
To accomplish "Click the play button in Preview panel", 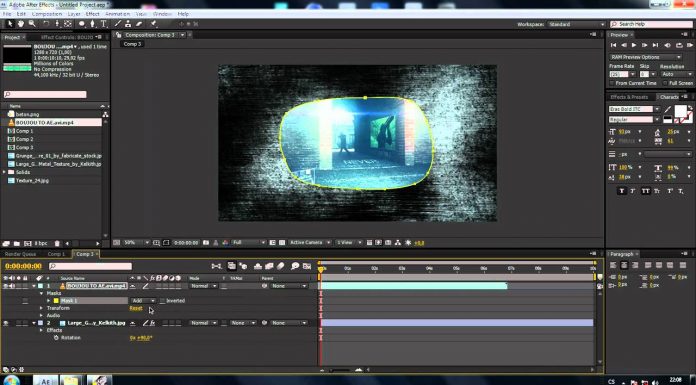I will pyautogui.click(x=634, y=45).
